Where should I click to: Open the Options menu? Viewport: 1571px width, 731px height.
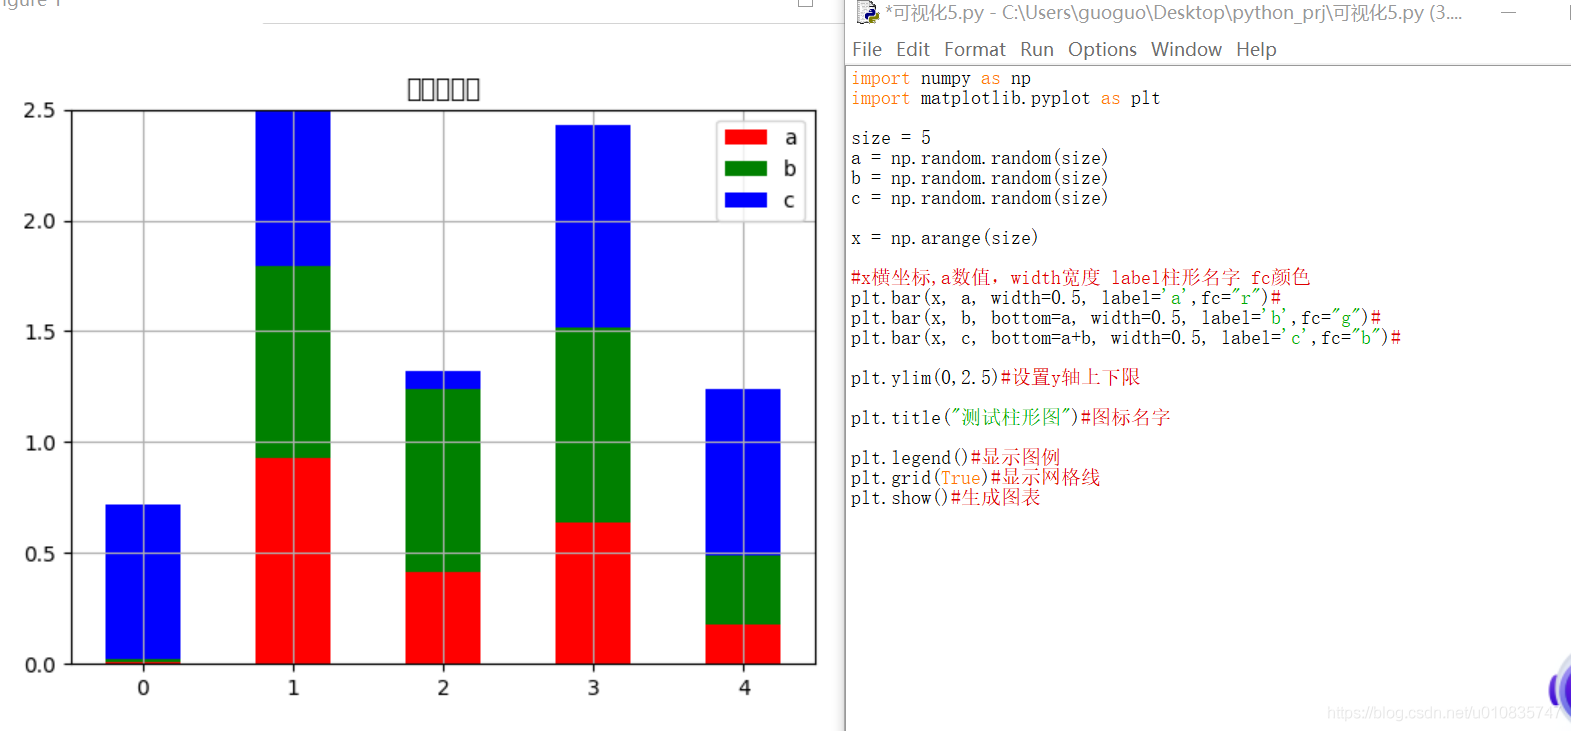click(1102, 49)
